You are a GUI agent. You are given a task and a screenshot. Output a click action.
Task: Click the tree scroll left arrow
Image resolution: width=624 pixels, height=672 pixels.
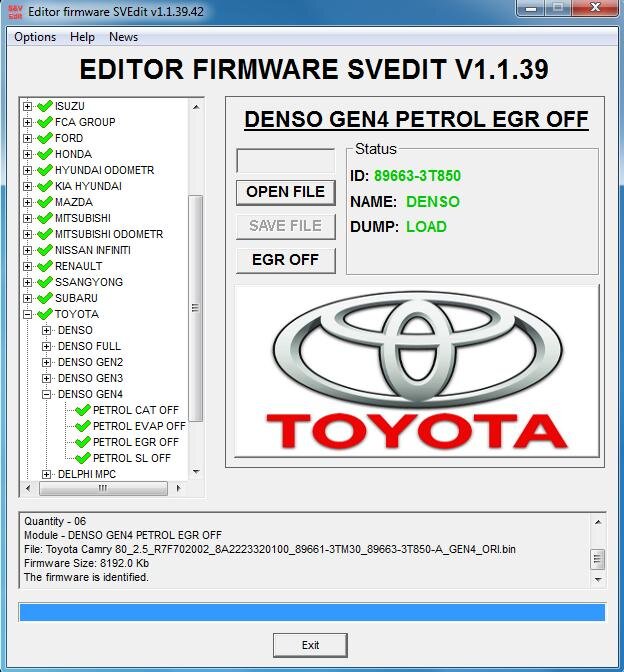point(28,488)
